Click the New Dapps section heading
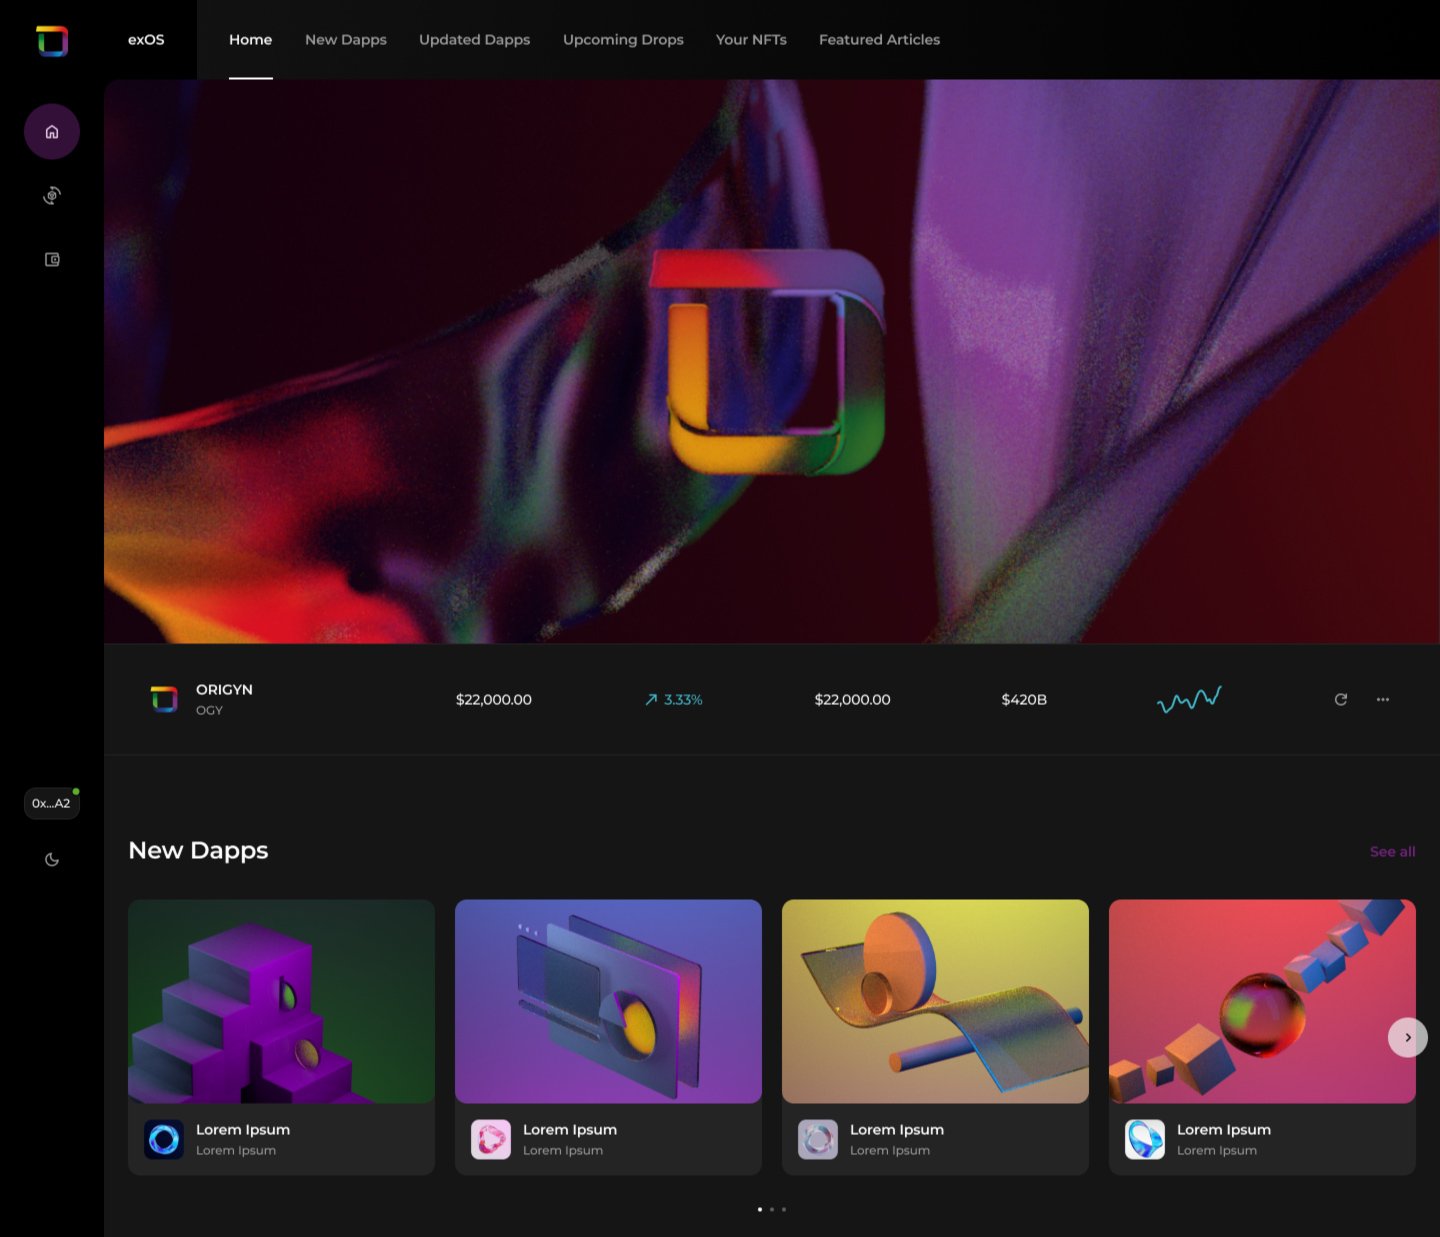The height and width of the screenshot is (1237, 1440). click(x=198, y=851)
